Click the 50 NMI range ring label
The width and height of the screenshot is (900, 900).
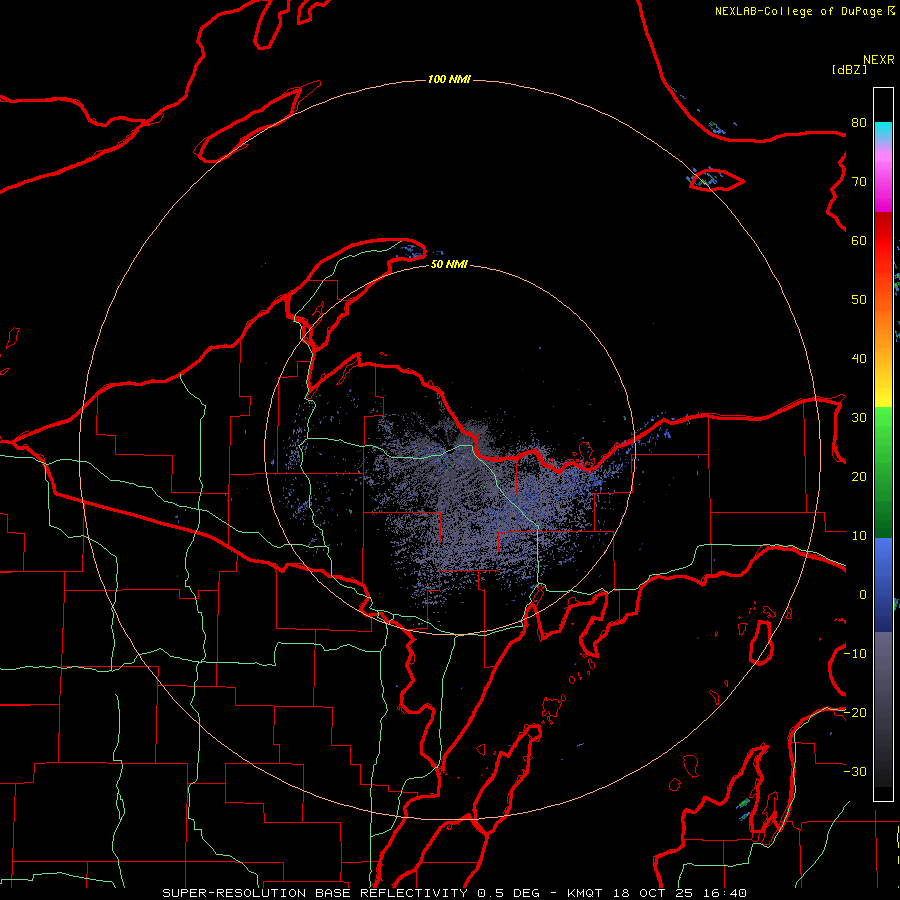point(449,264)
